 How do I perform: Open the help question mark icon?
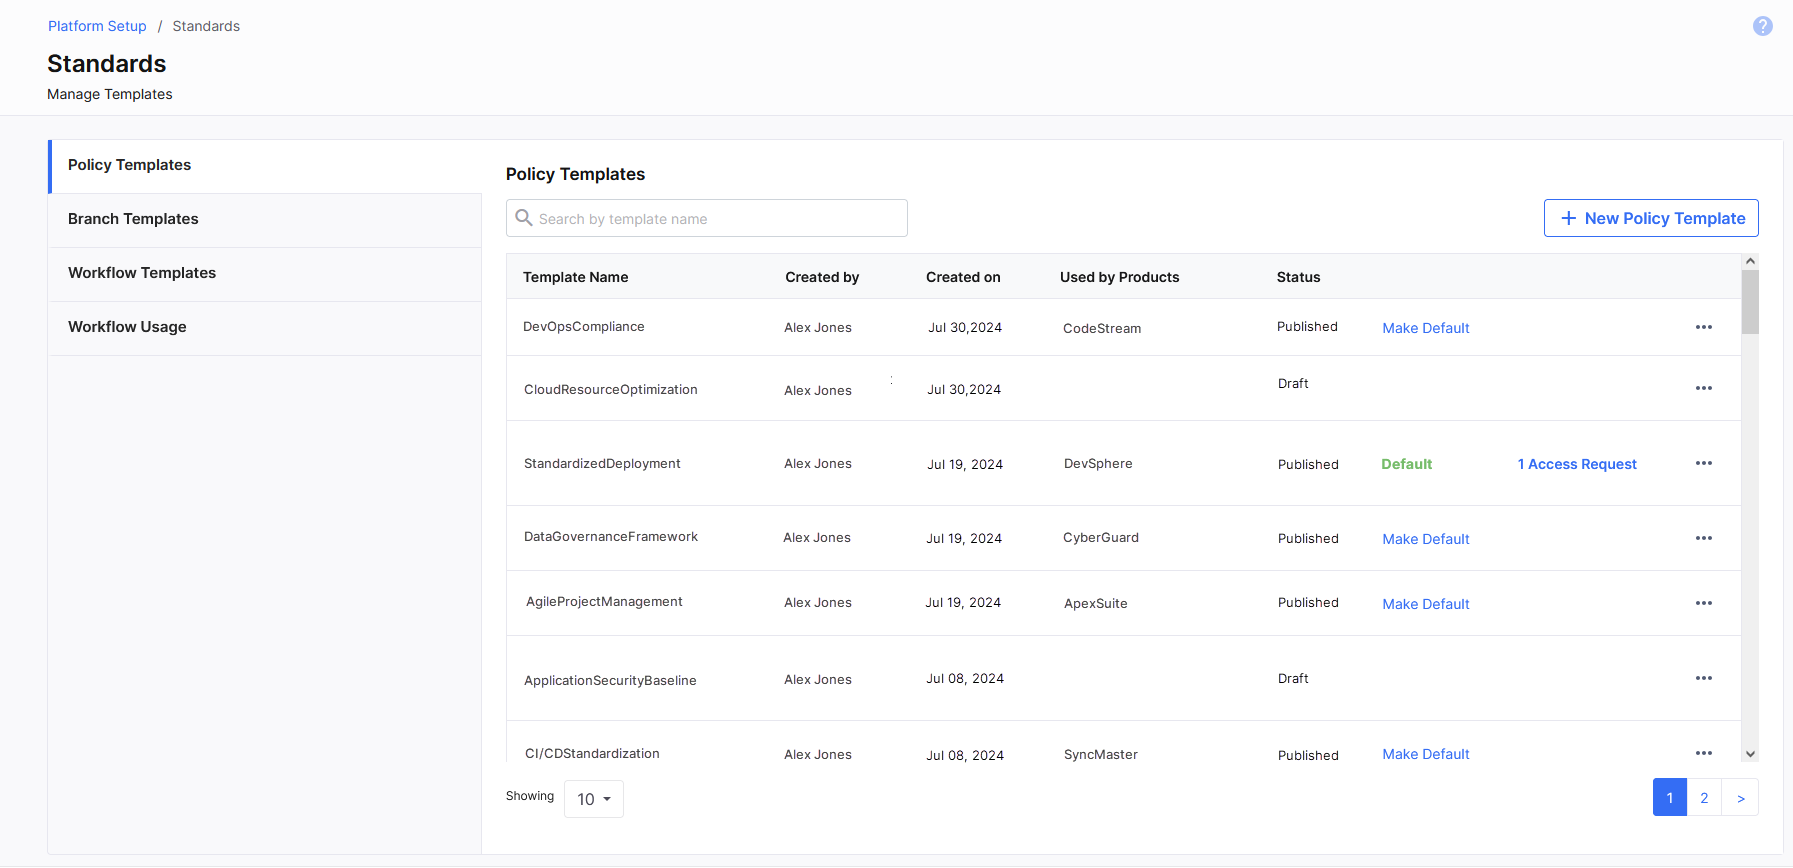(x=1763, y=26)
